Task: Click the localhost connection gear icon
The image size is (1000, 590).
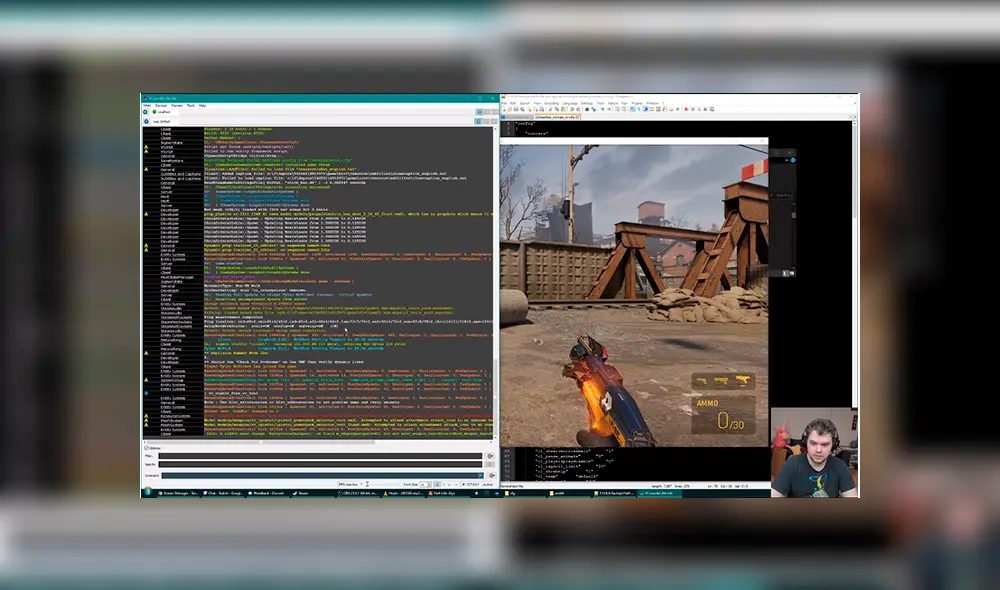Action: (146, 113)
